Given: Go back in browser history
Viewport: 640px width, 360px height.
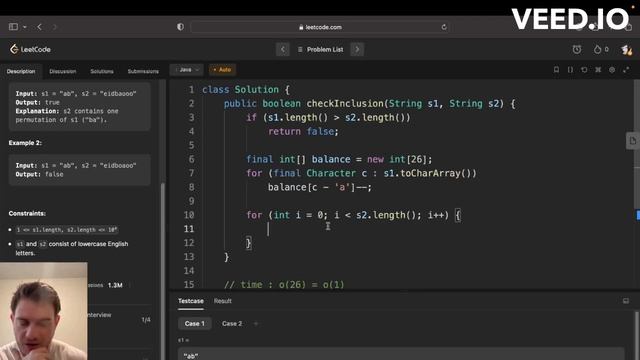Looking at the screenshot, I should [x=40, y=27].
